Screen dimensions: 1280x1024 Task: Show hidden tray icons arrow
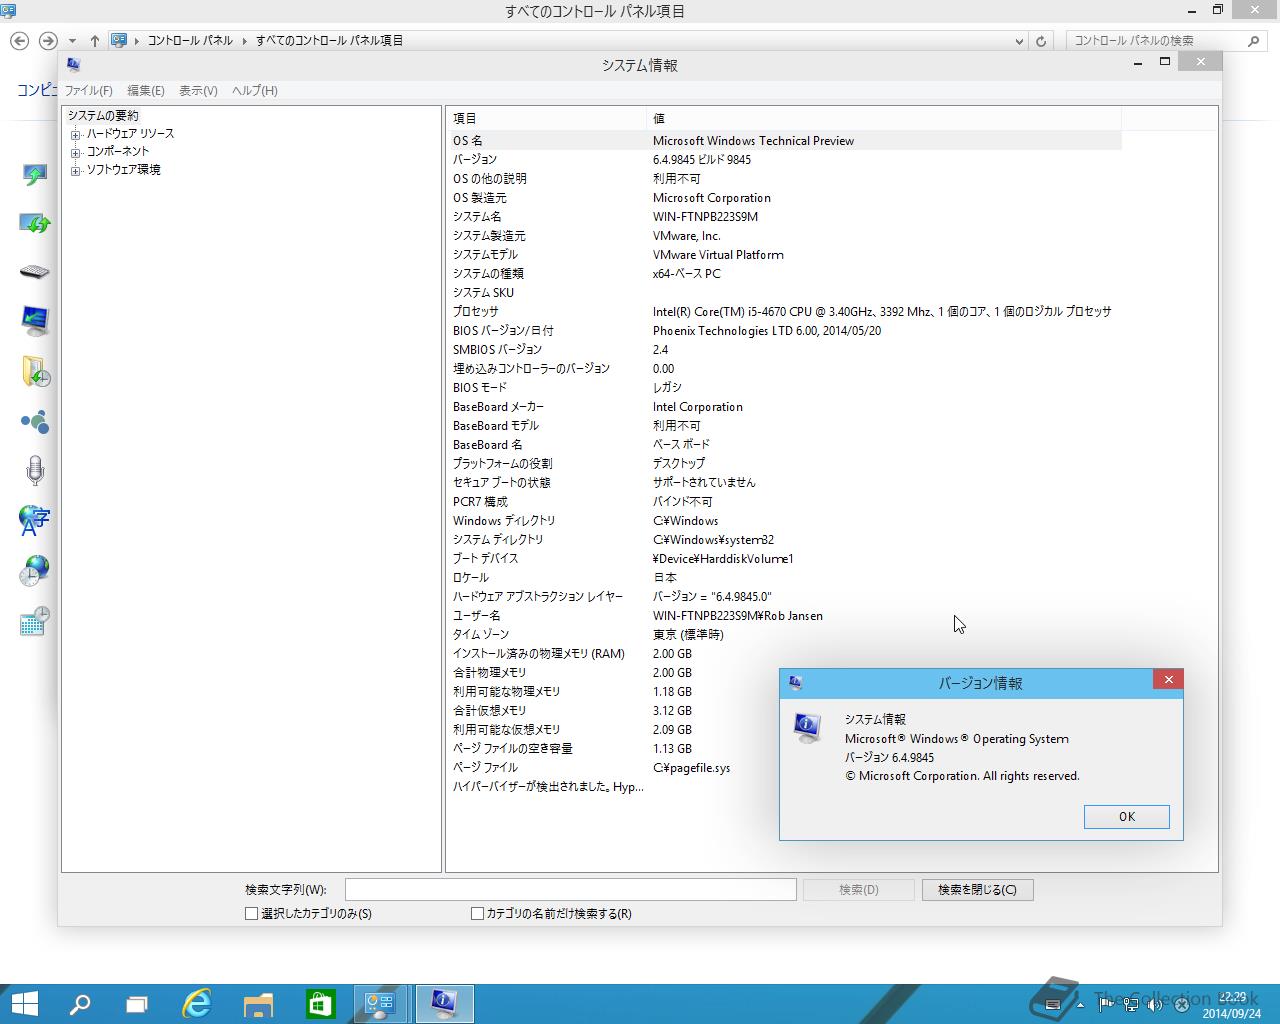[1079, 1004]
